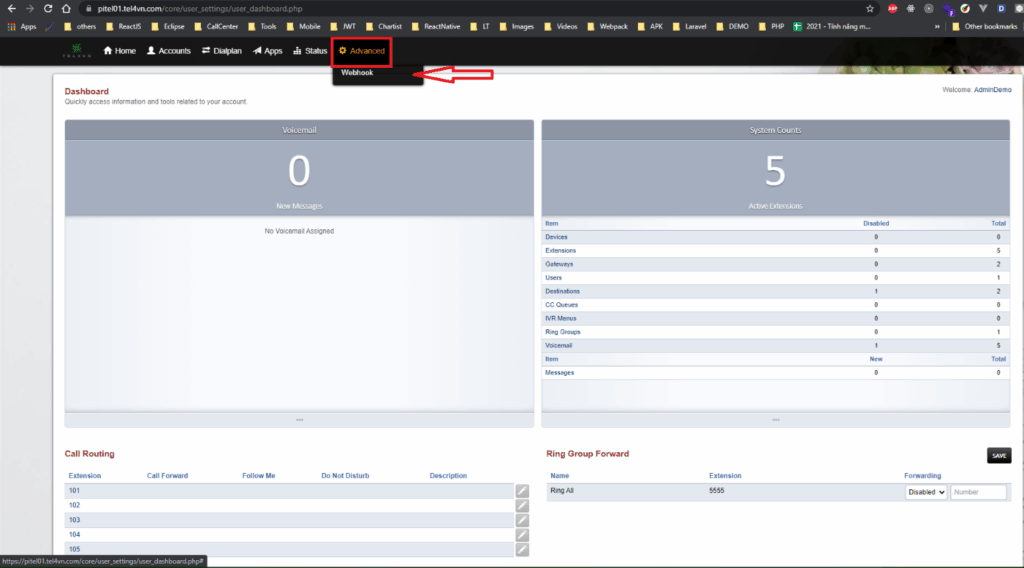Viewport: 1024px width, 568px height.
Task: Open the browser home icon
Action: point(66,8)
